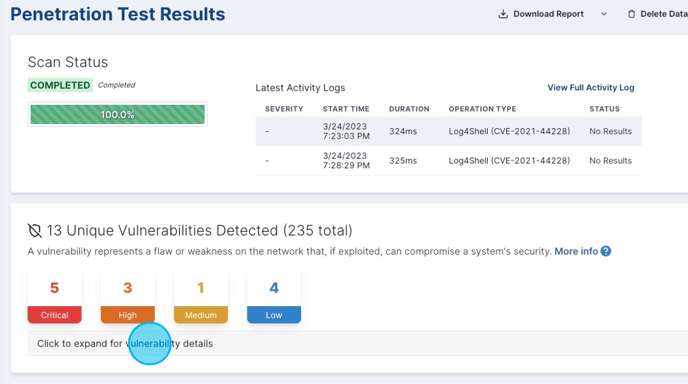Click the trash icon for Delete Data
The image size is (688, 384).
(631, 14)
